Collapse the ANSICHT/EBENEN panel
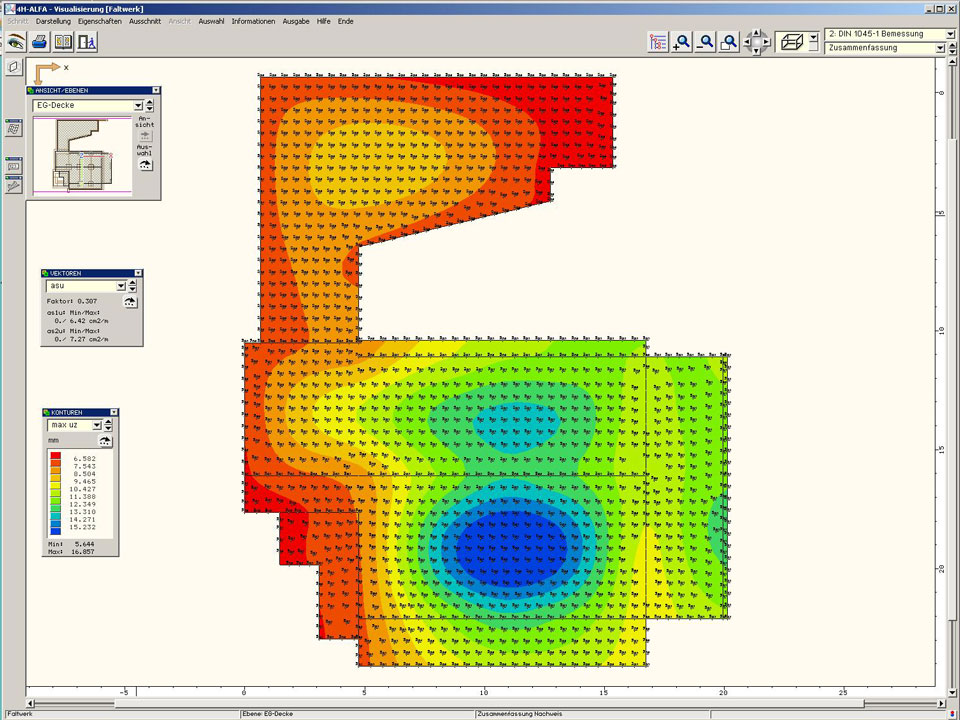Image resolution: width=960 pixels, height=720 pixels. click(155, 90)
